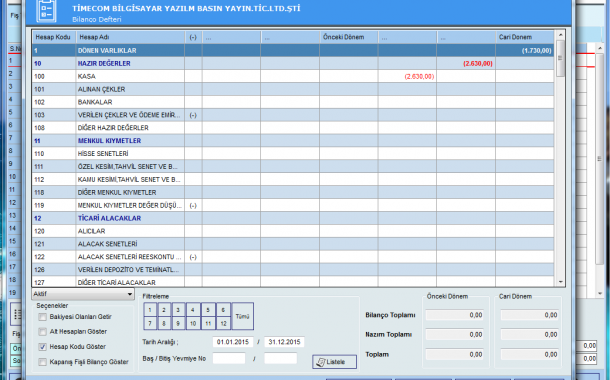610x380 pixels.
Task: Uncheck Hesap Kodu Göster checkbox
Action: (42, 347)
